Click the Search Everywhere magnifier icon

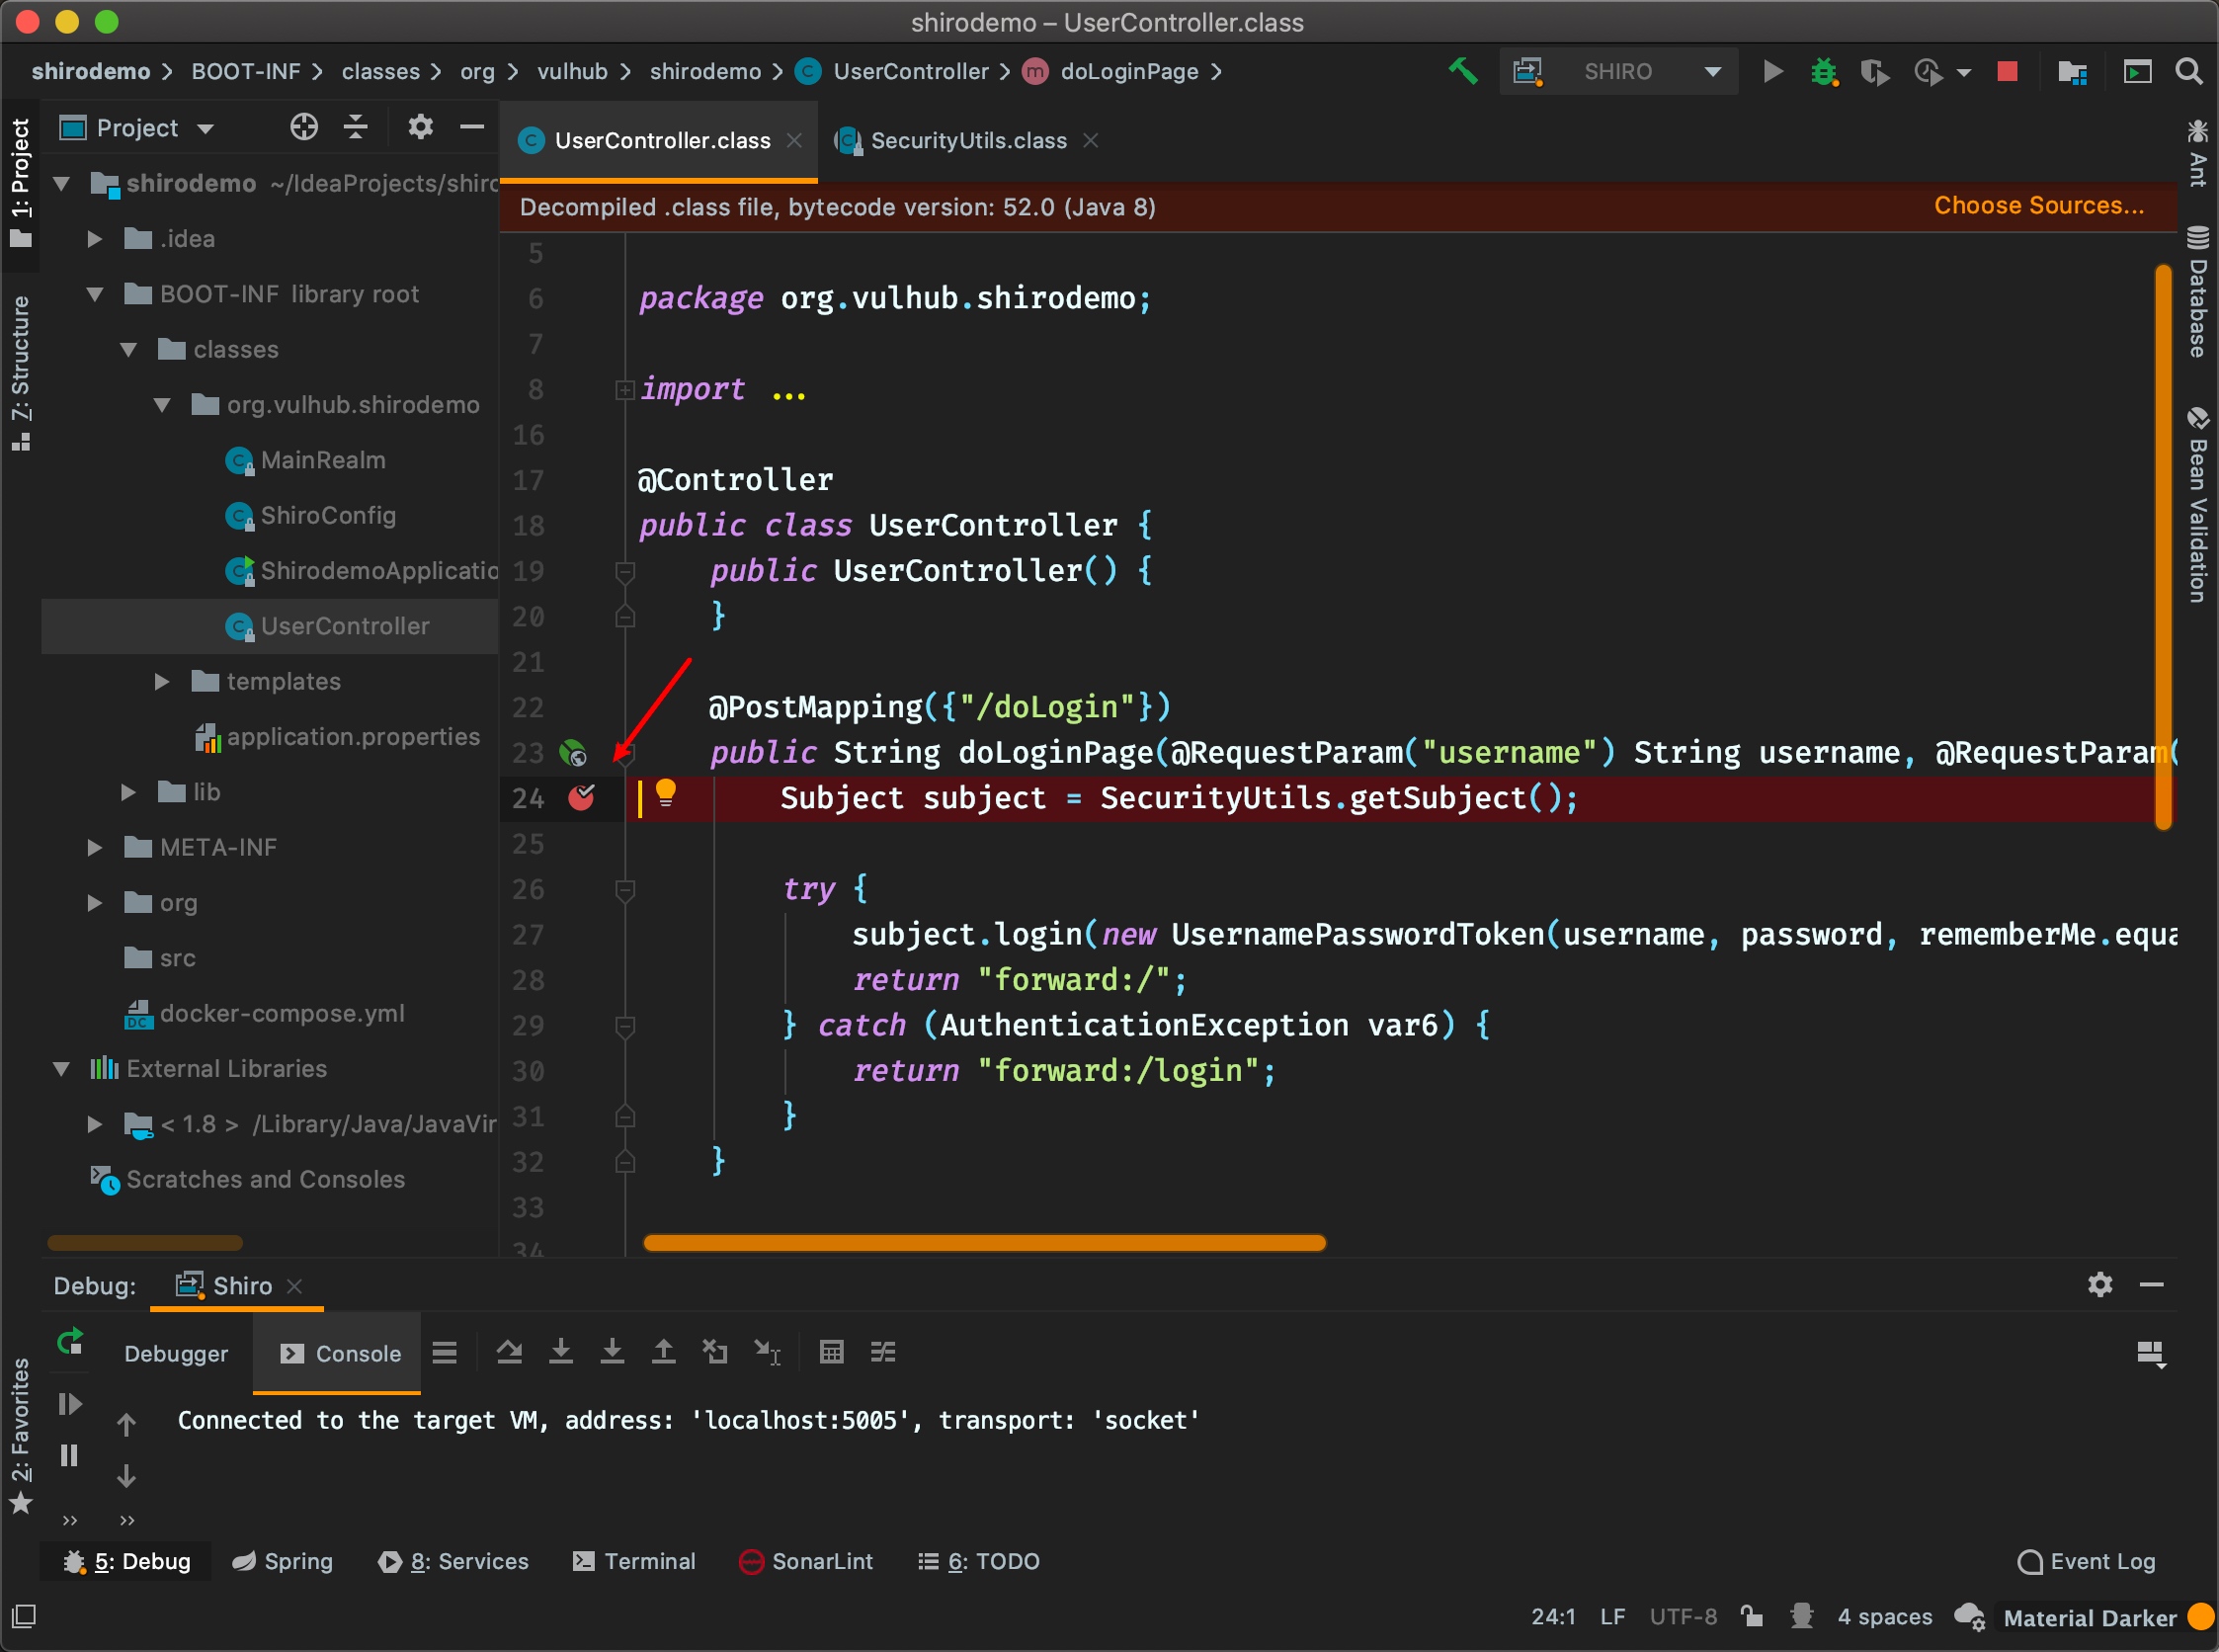click(x=2188, y=72)
